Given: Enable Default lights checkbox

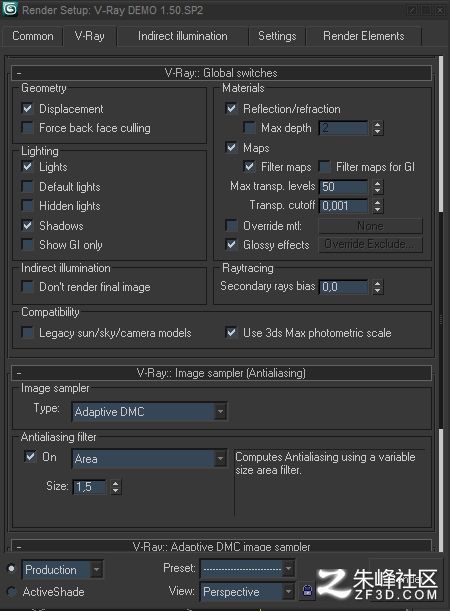Looking at the screenshot, I should (27, 186).
